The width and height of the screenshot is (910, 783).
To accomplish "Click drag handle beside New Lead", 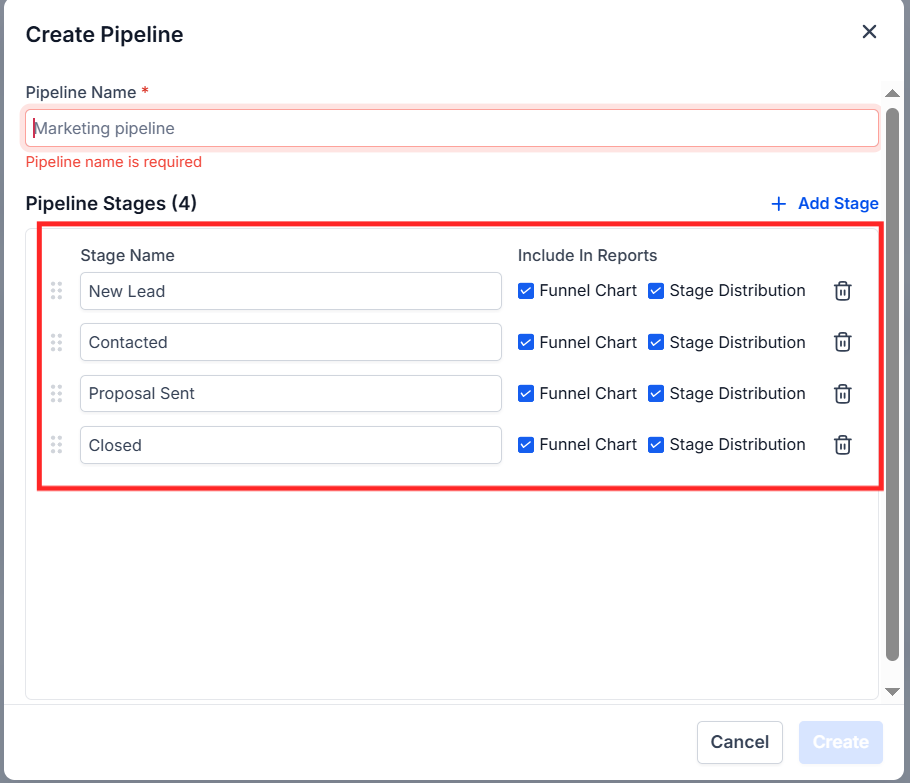I will pyautogui.click(x=57, y=291).
